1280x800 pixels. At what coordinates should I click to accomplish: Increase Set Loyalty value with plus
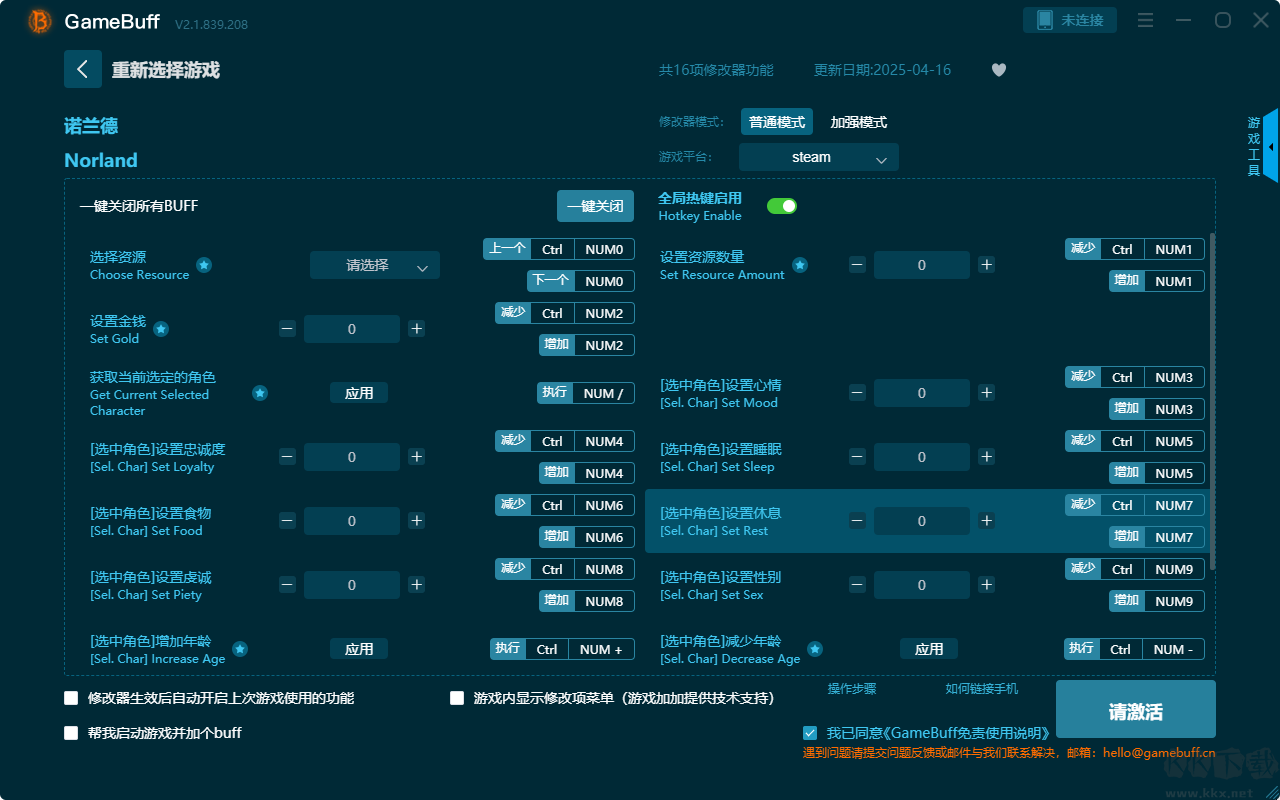[417, 457]
